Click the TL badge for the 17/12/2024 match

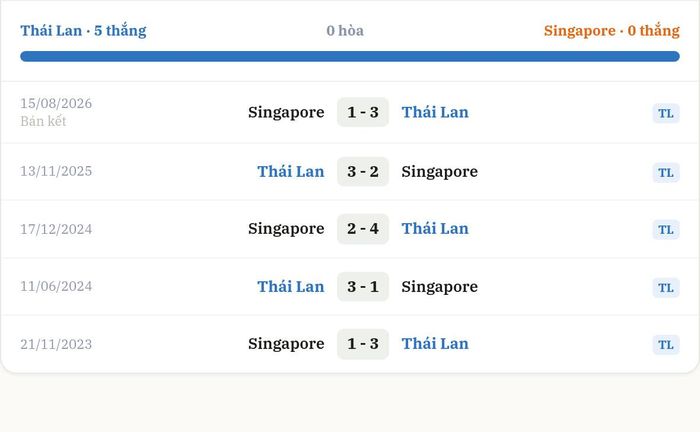pos(666,230)
